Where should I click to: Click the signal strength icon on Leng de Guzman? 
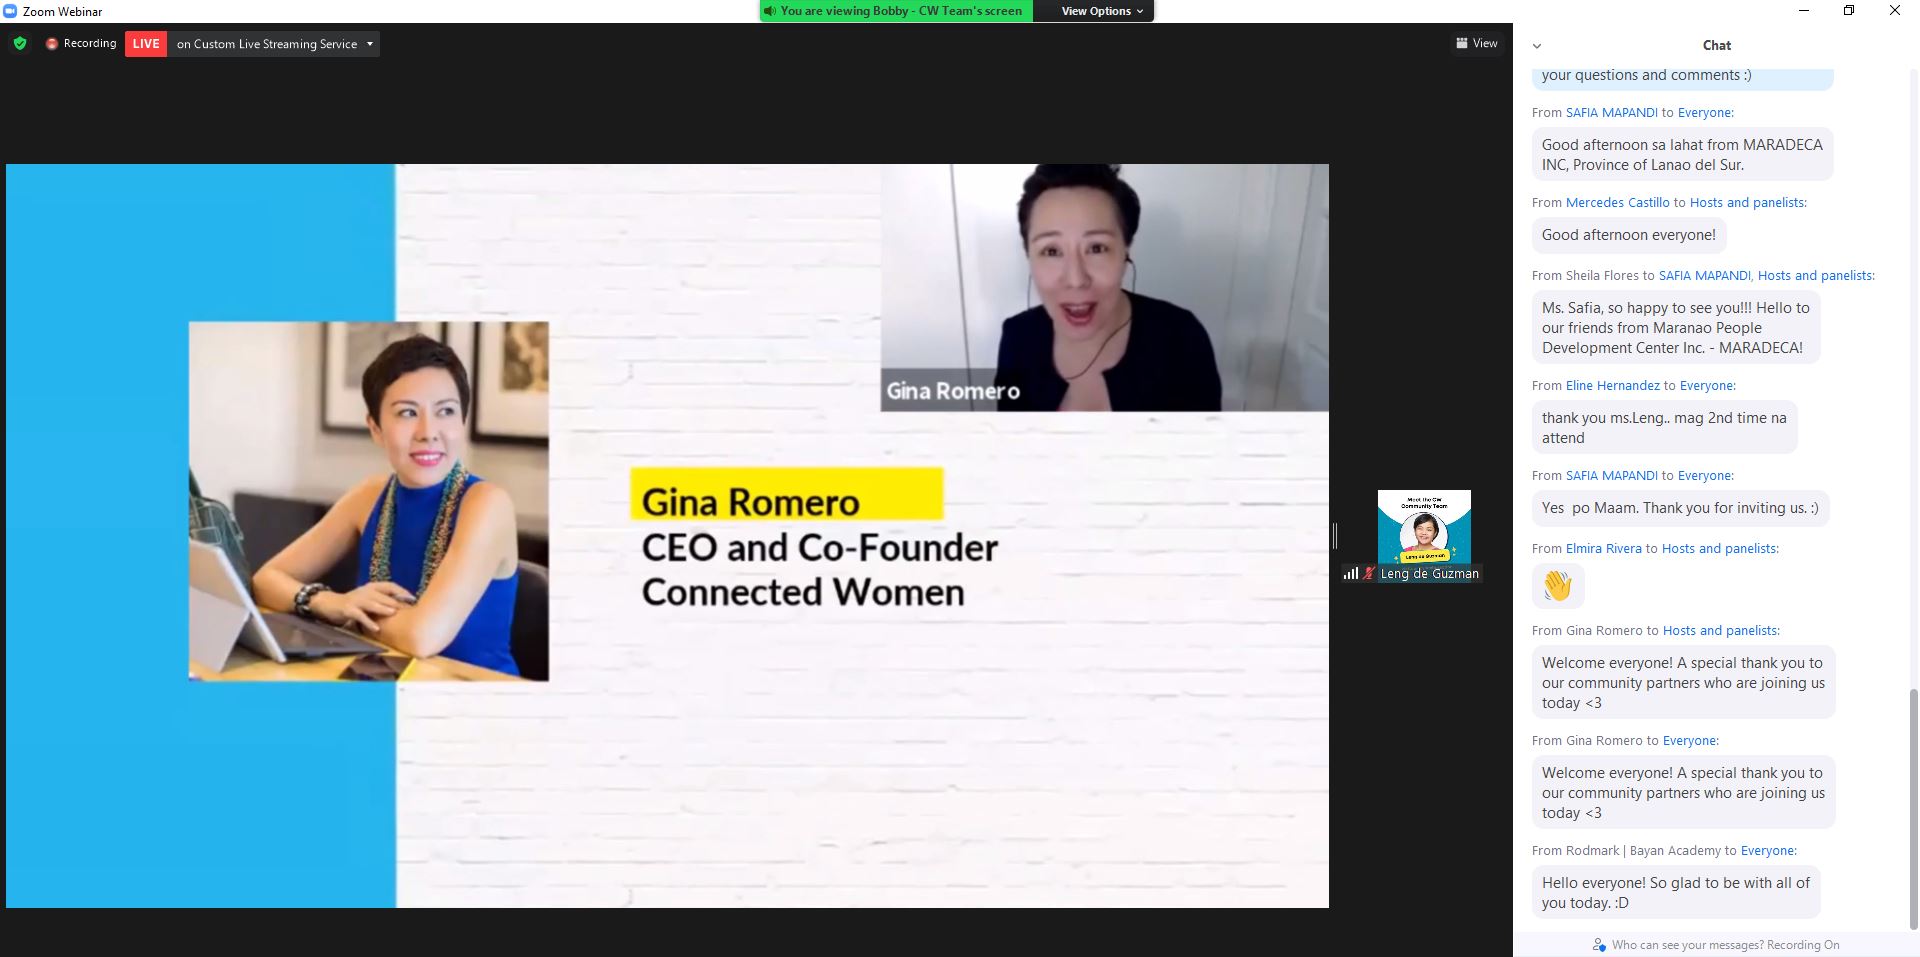point(1351,573)
